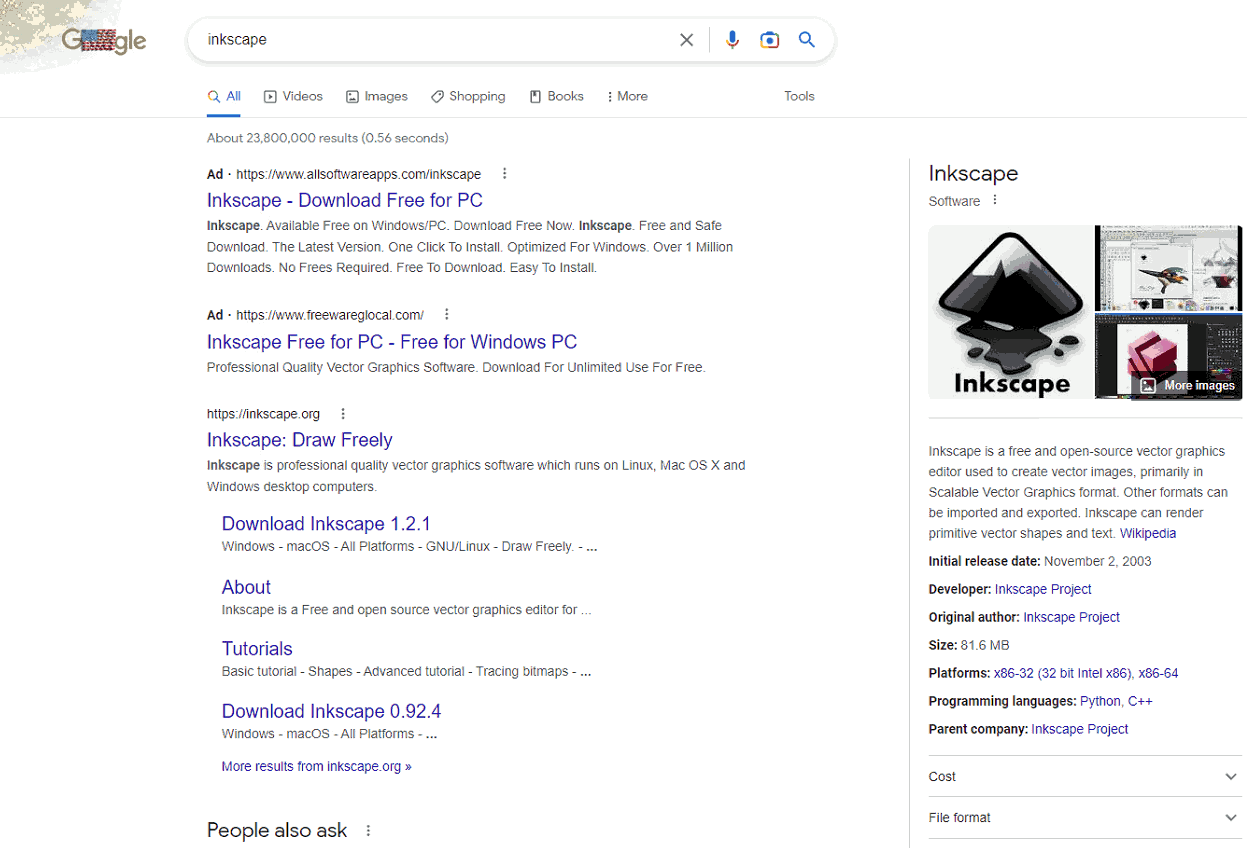Open 'Download Inkscape 0.92.4' sitelink
The width and height of the screenshot is (1247, 848).
pyautogui.click(x=331, y=711)
